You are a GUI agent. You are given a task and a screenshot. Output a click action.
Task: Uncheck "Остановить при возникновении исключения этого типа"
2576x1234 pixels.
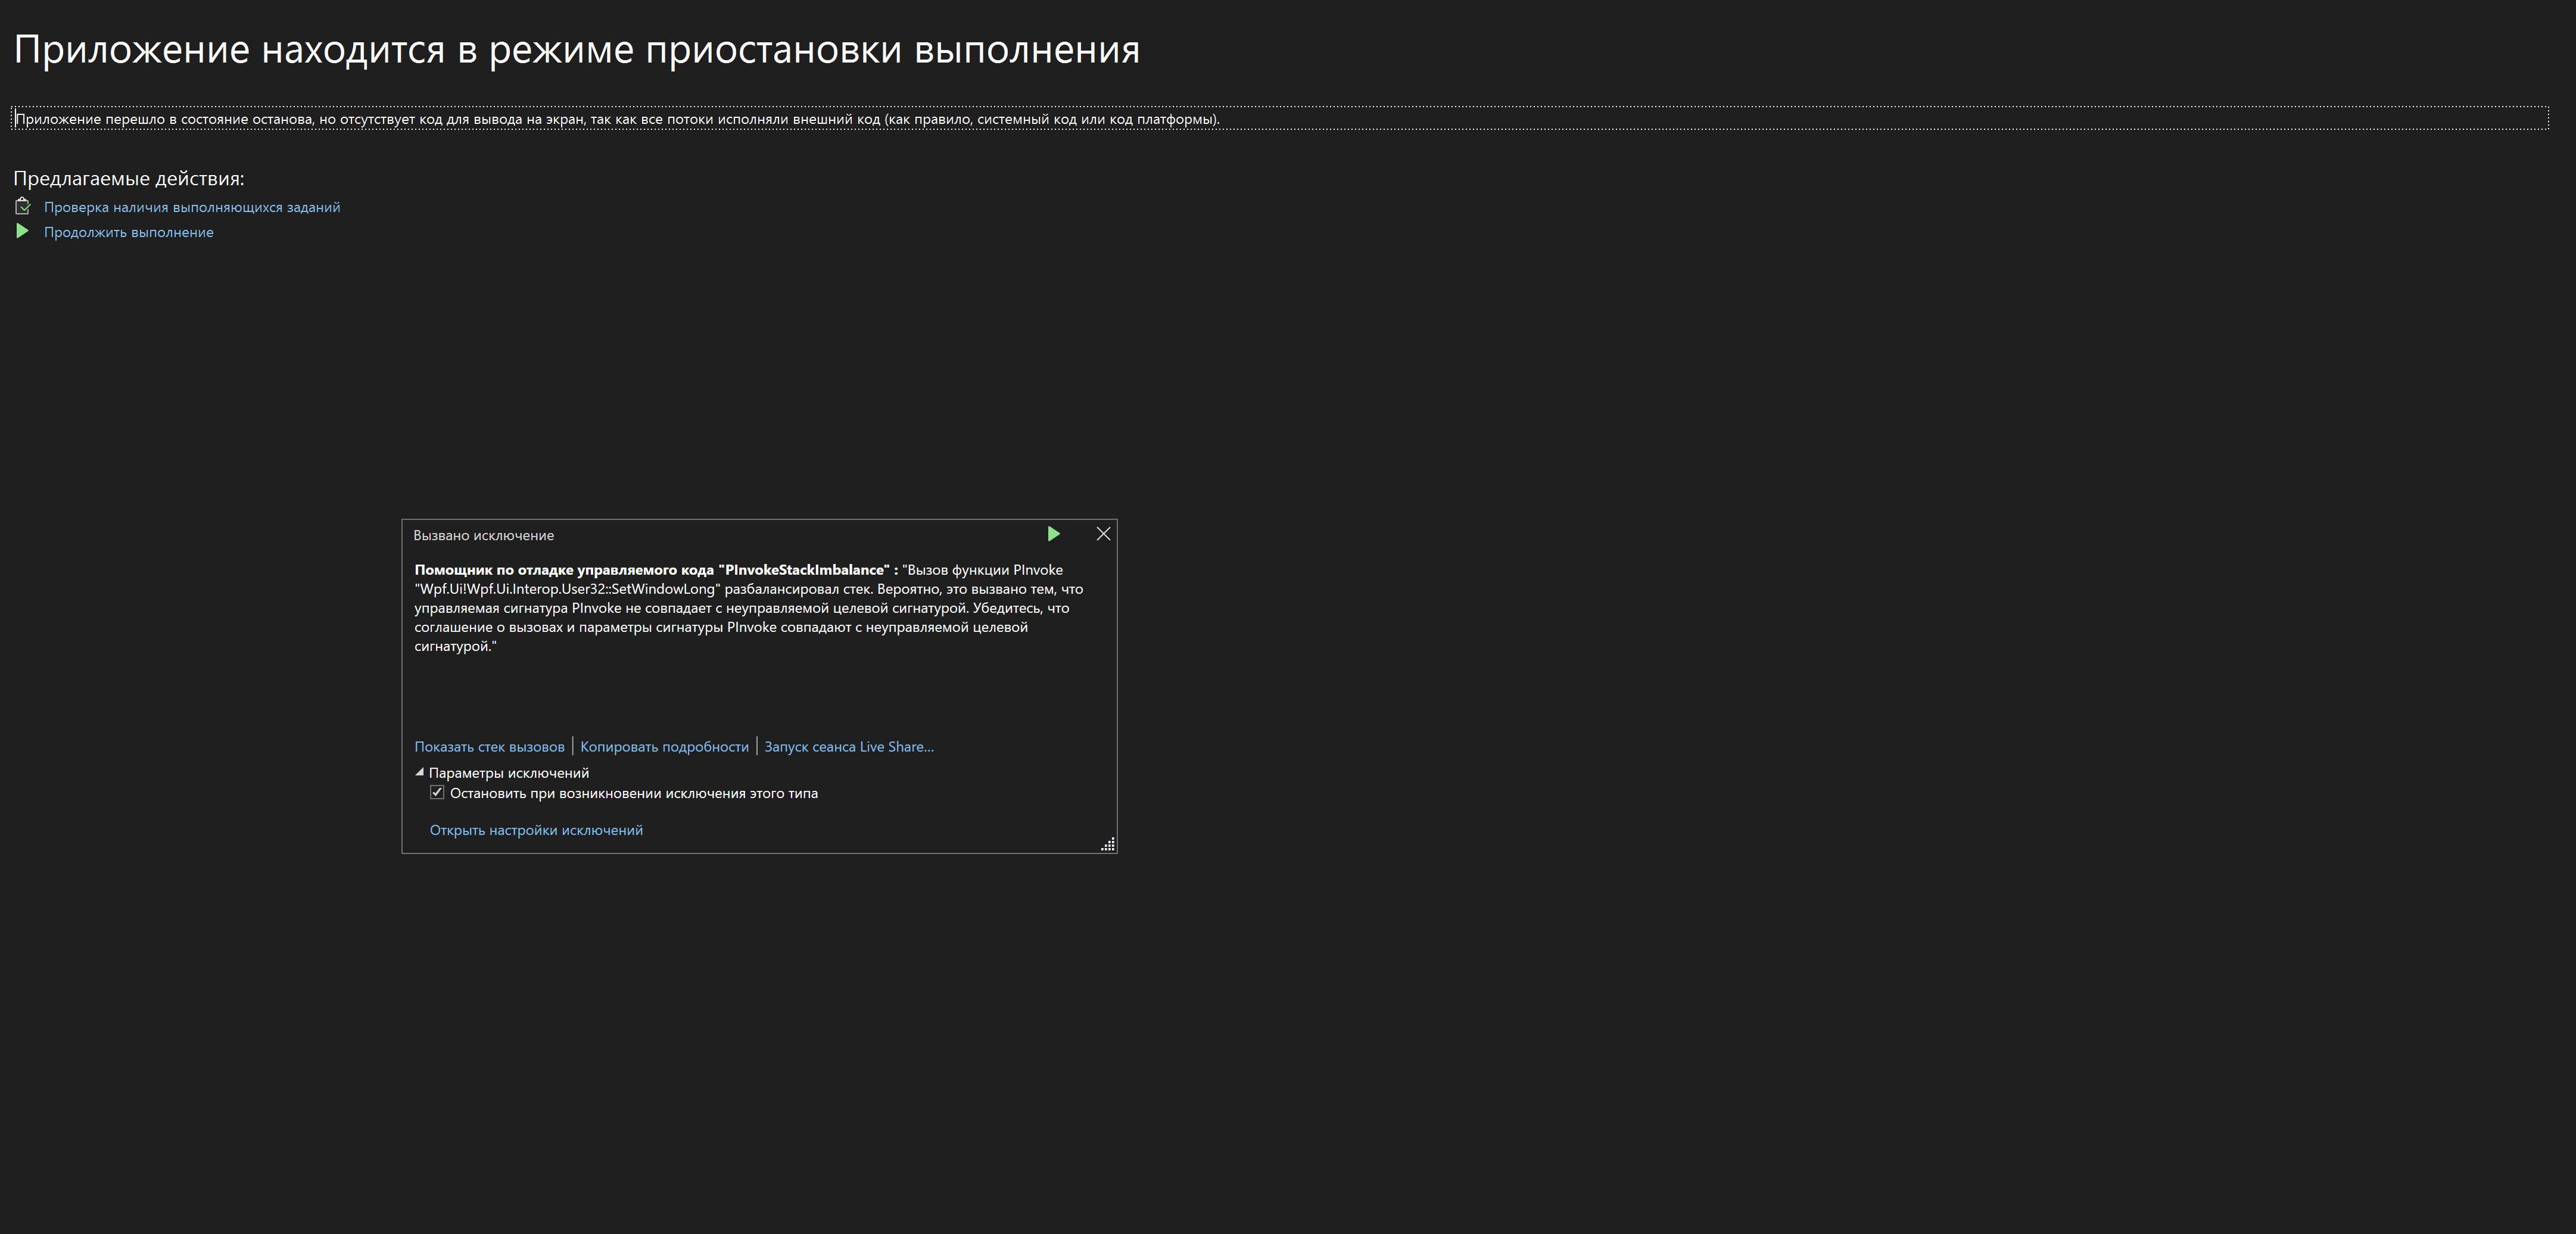437,792
